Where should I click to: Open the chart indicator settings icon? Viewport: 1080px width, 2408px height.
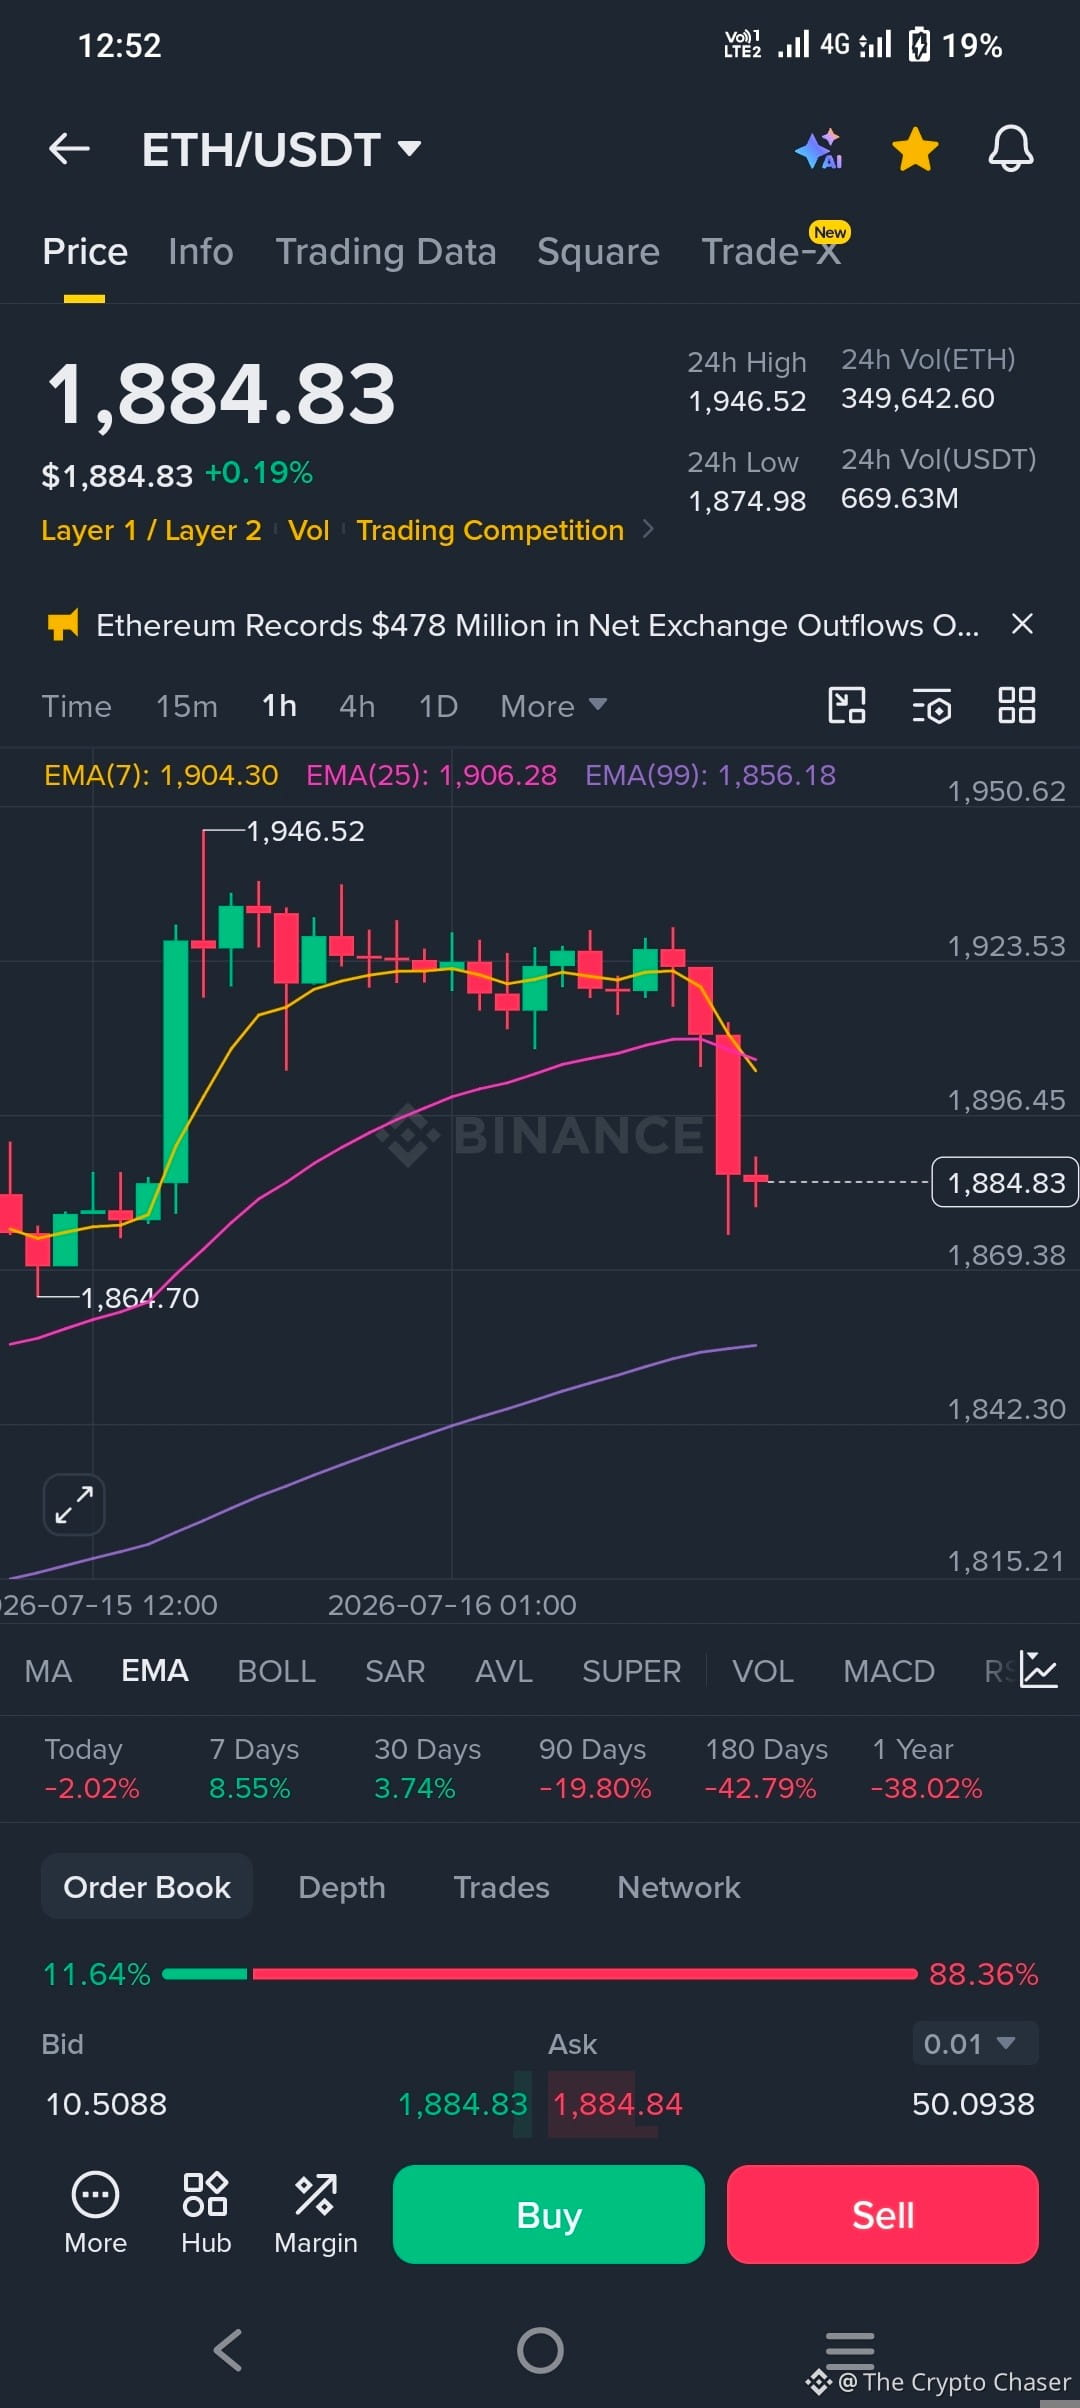[x=931, y=705]
